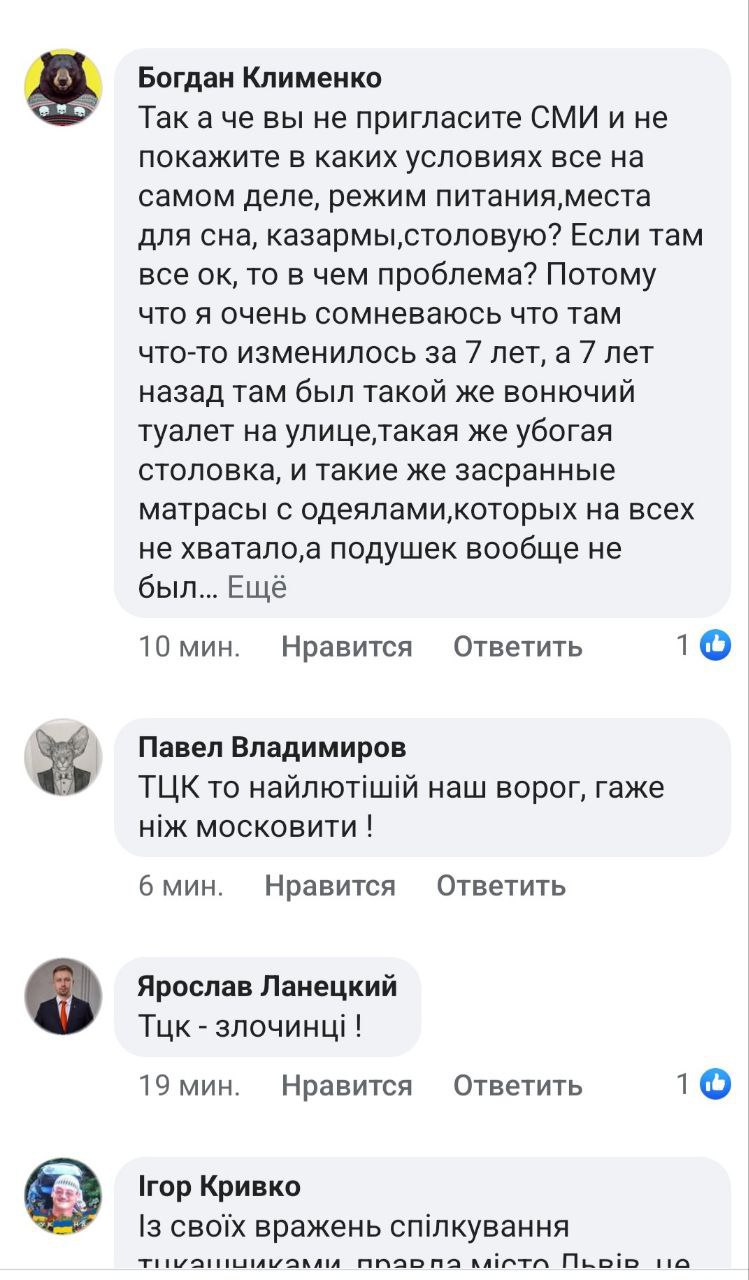Screen dimensions: 749x1280
Task: Reply to Павел Владимиров's comment
Action: [501, 886]
